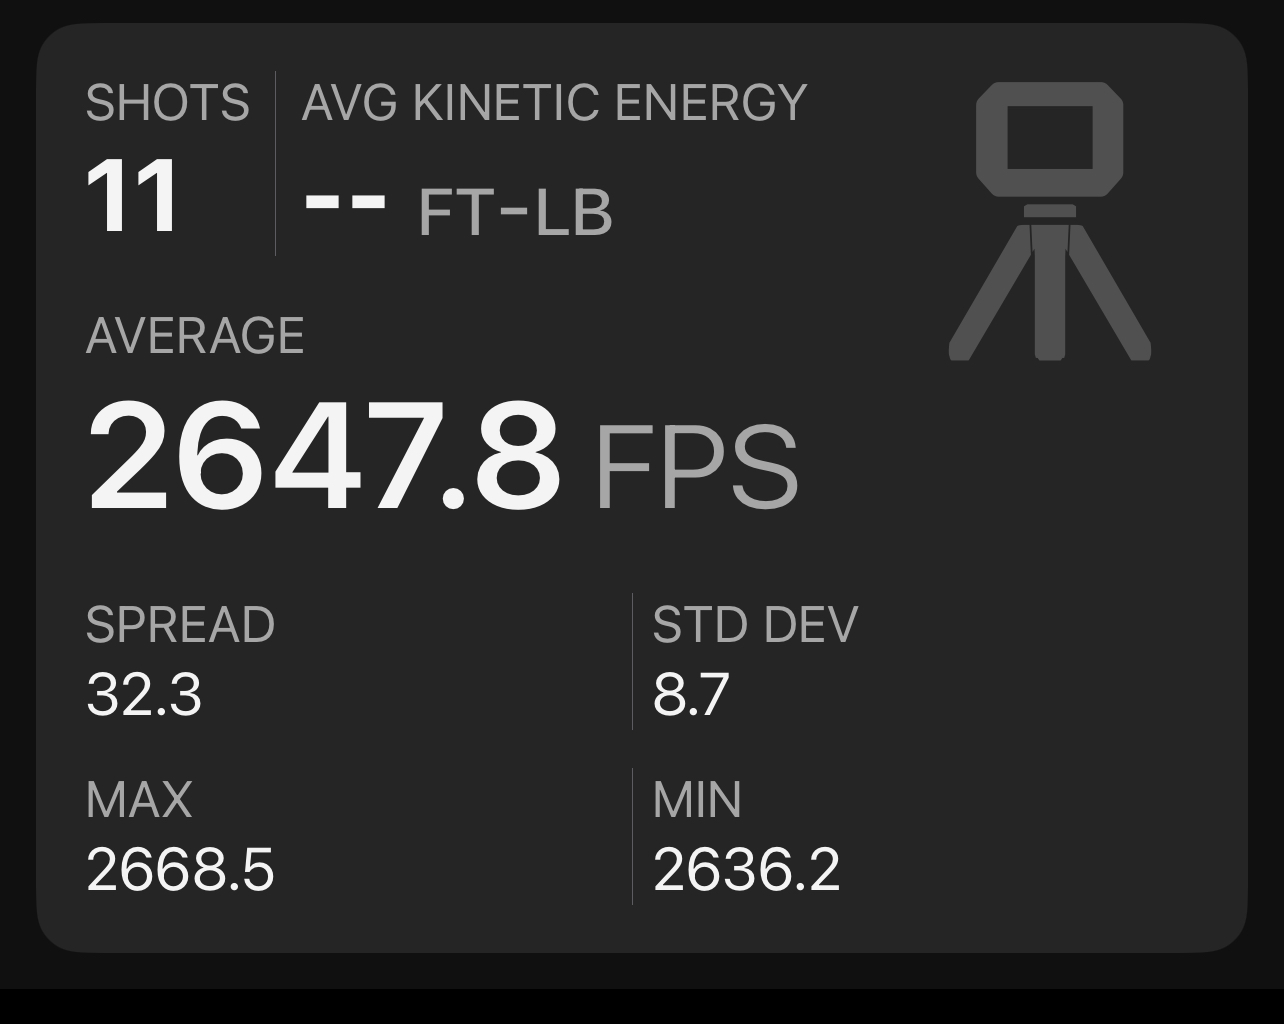Click the SHOTS label
Image resolution: width=1284 pixels, height=1024 pixels.
click(x=167, y=103)
